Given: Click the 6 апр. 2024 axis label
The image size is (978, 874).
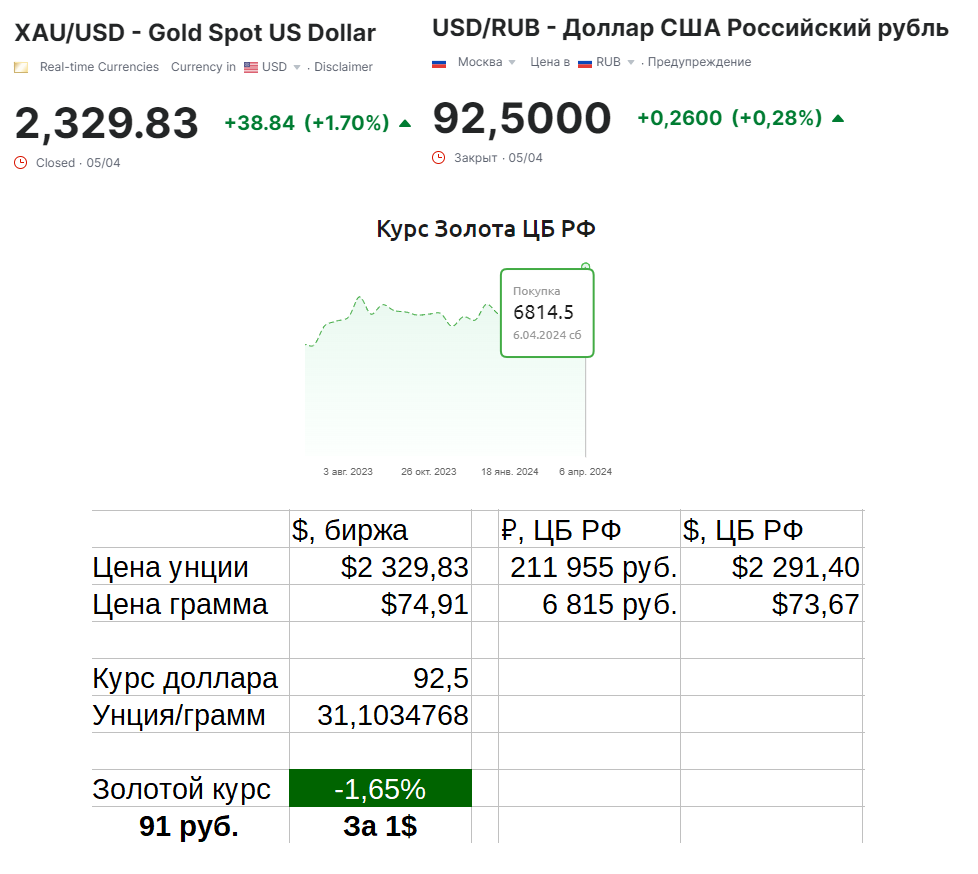Looking at the screenshot, I should (x=585, y=472).
